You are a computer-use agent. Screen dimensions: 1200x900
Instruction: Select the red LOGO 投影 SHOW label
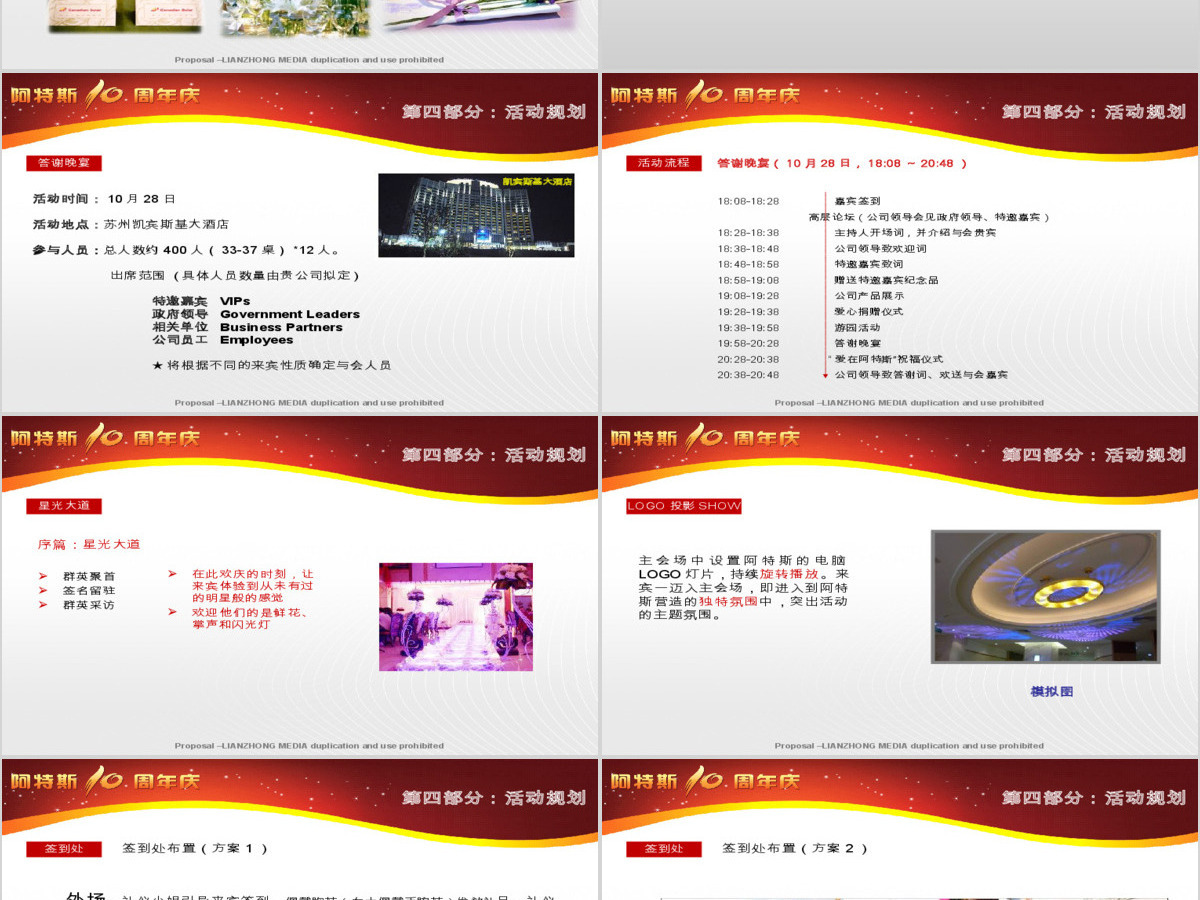tap(684, 506)
